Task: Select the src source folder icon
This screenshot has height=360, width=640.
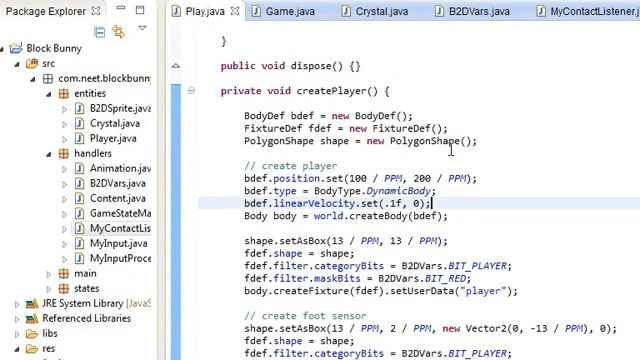Action: click(32, 63)
